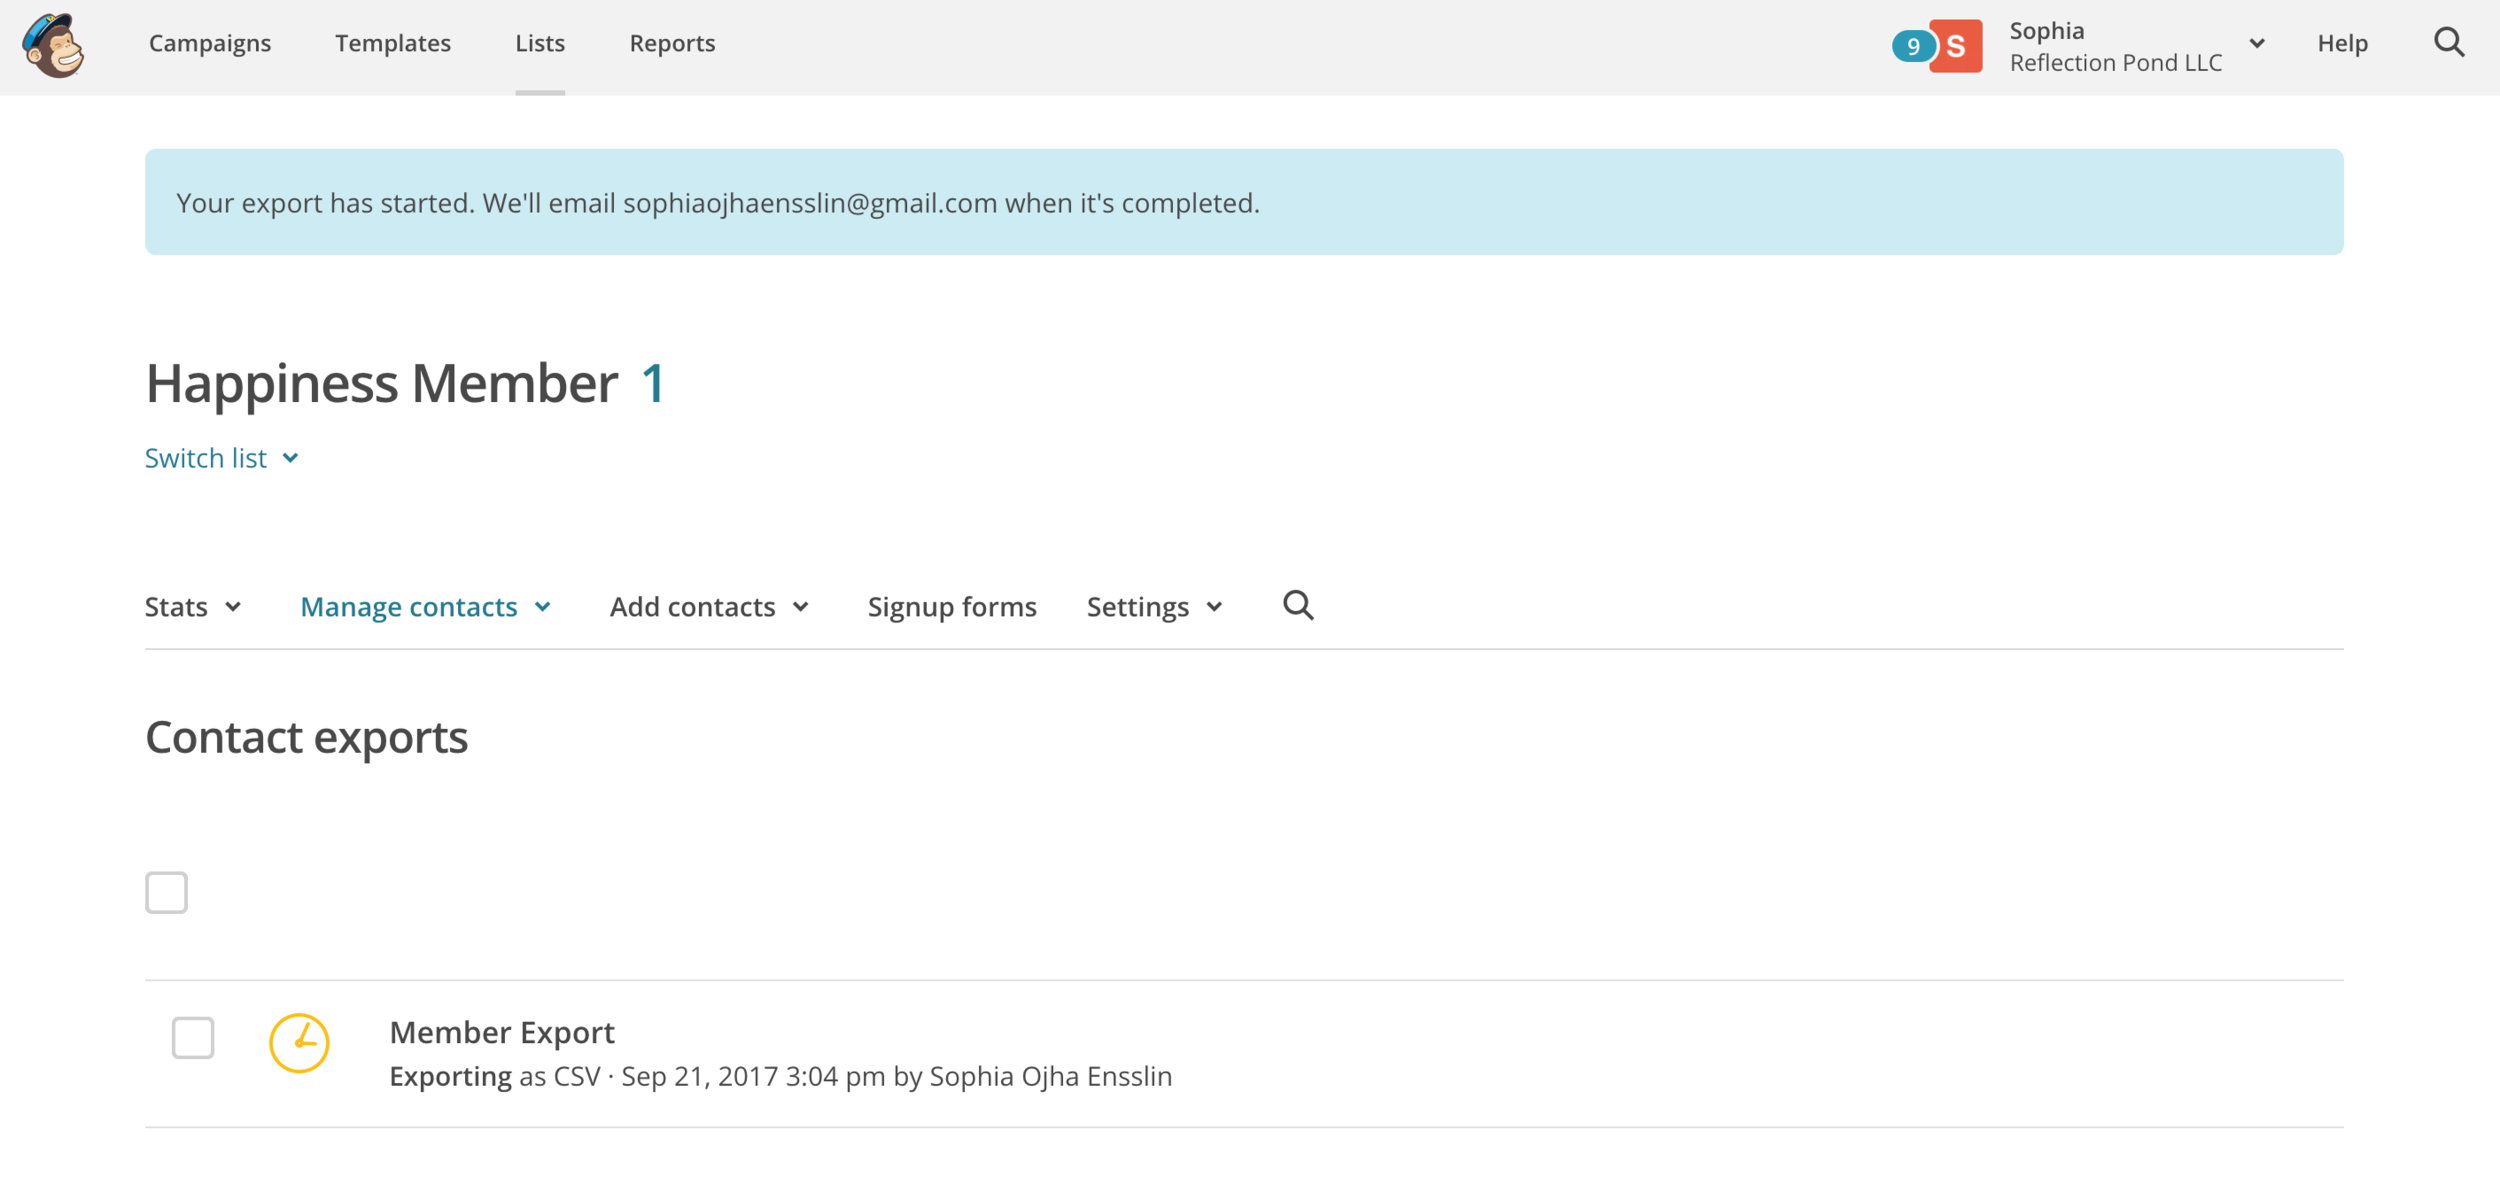Select the Lists tab
This screenshot has height=1192, width=2500.
(x=540, y=43)
